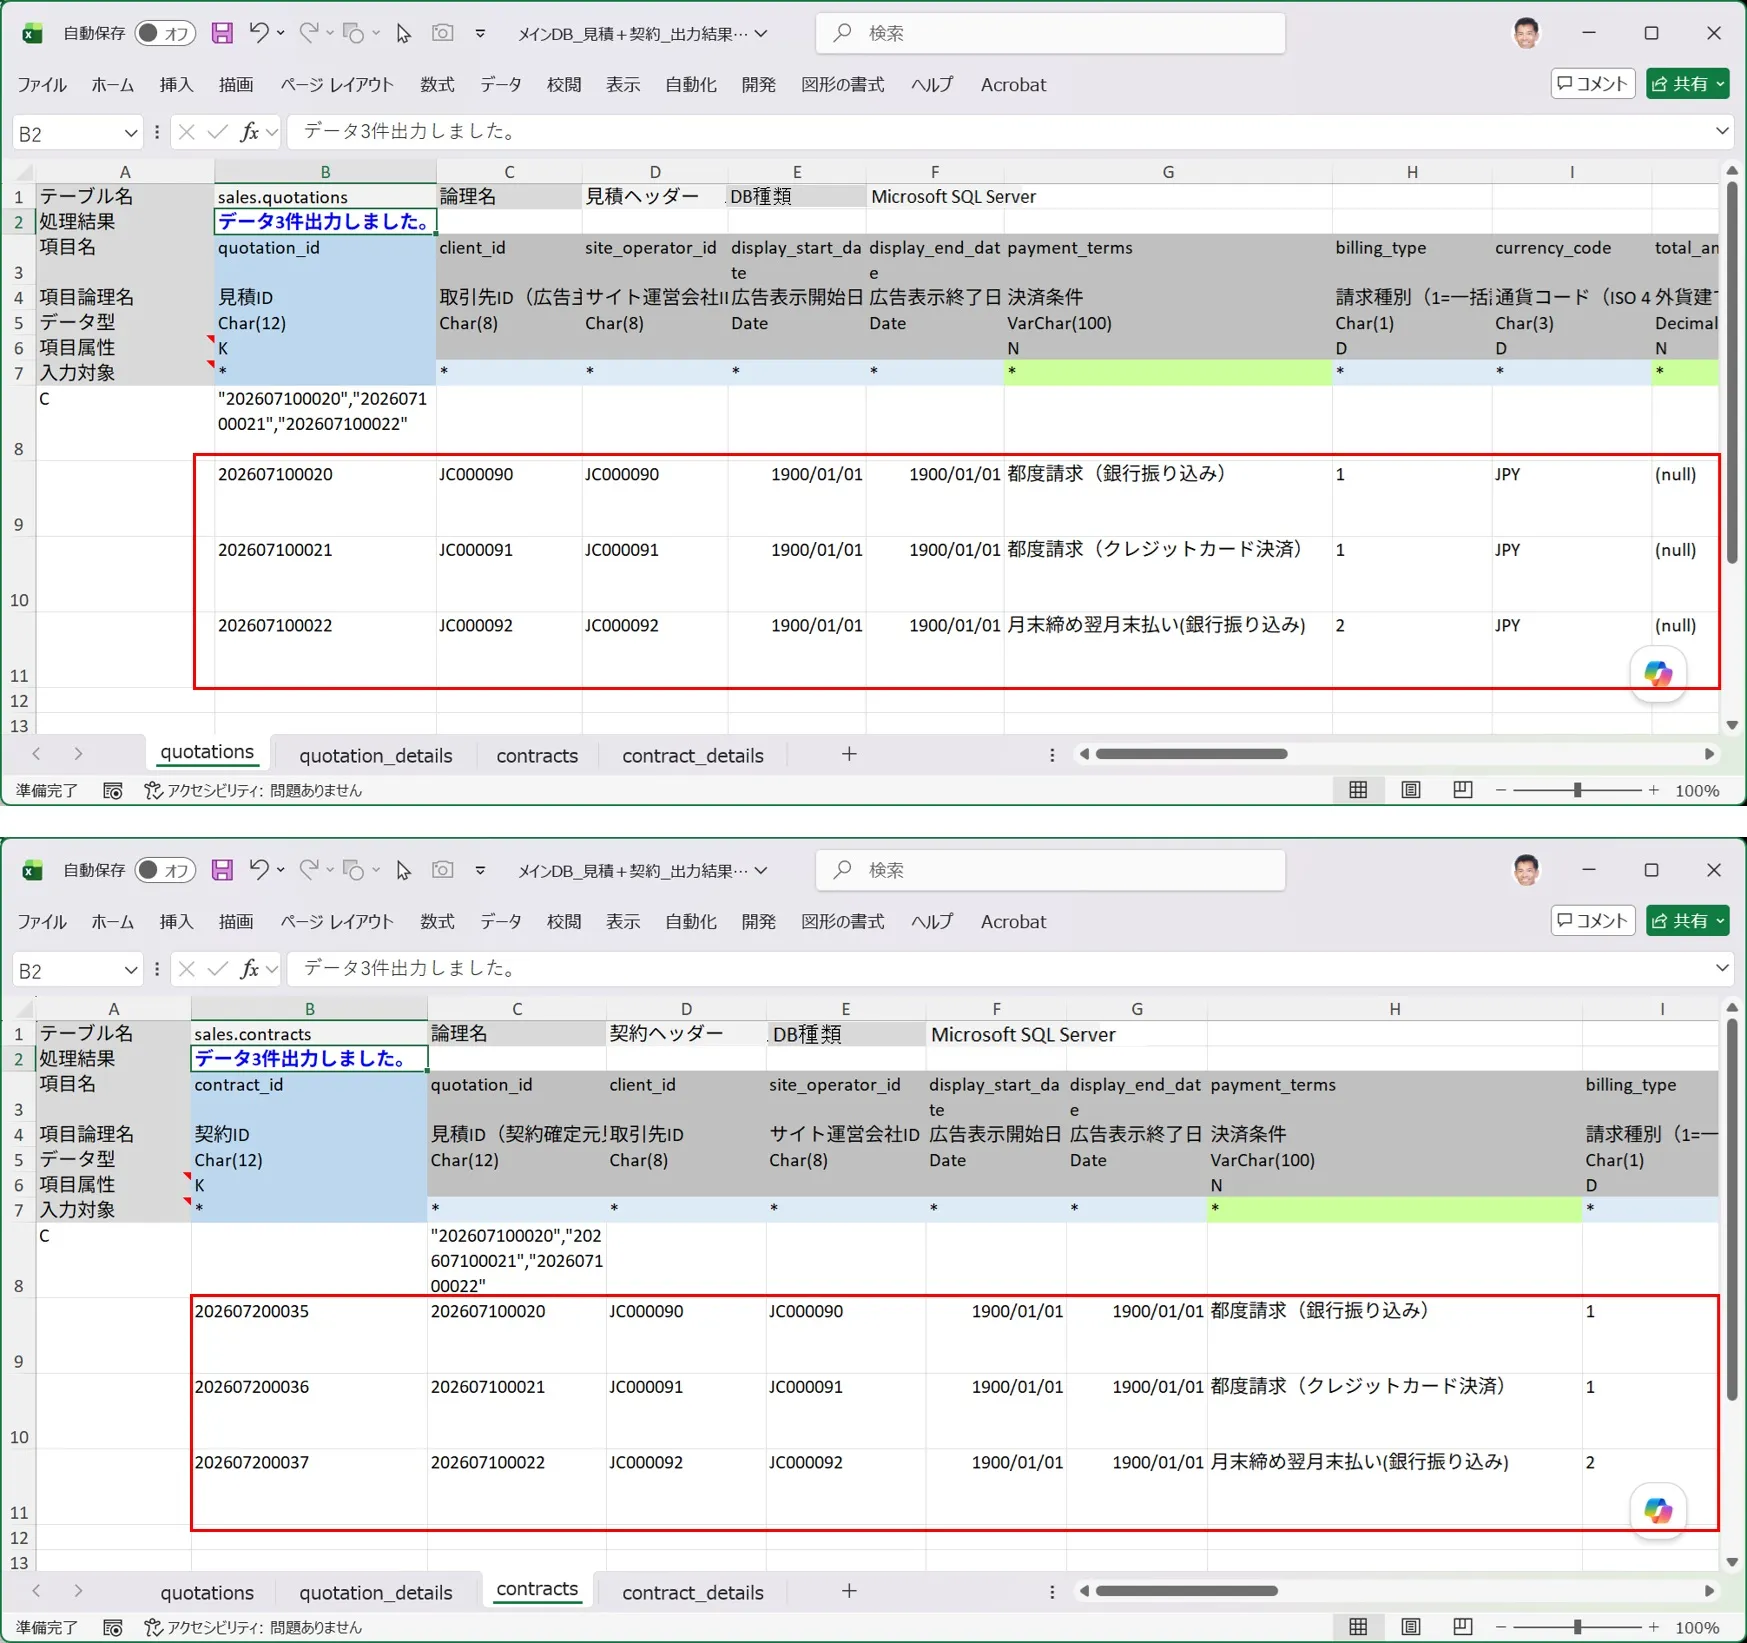Add a new sheet in bottom window

(849, 1591)
